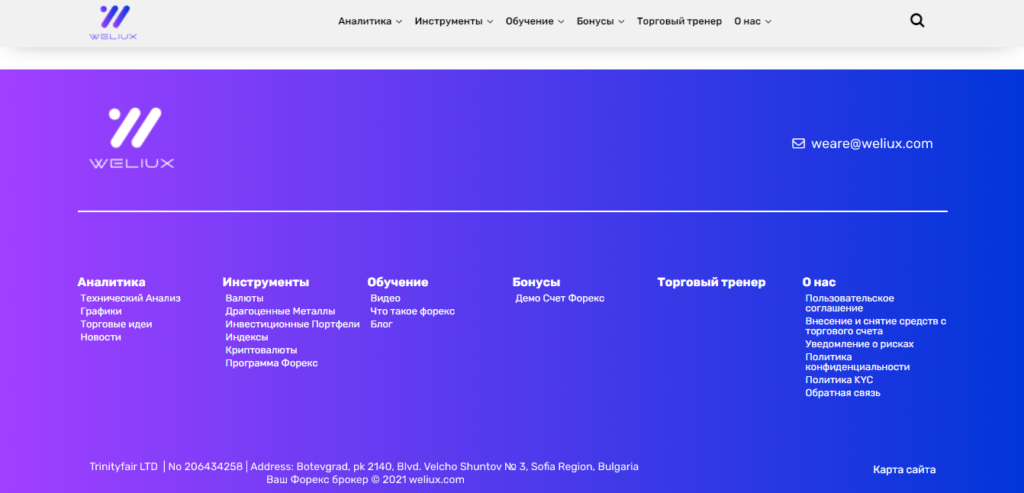The width and height of the screenshot is (1024, 493).
Task: Open the Обучение dropdown menu in header
Action: [534, 21]
